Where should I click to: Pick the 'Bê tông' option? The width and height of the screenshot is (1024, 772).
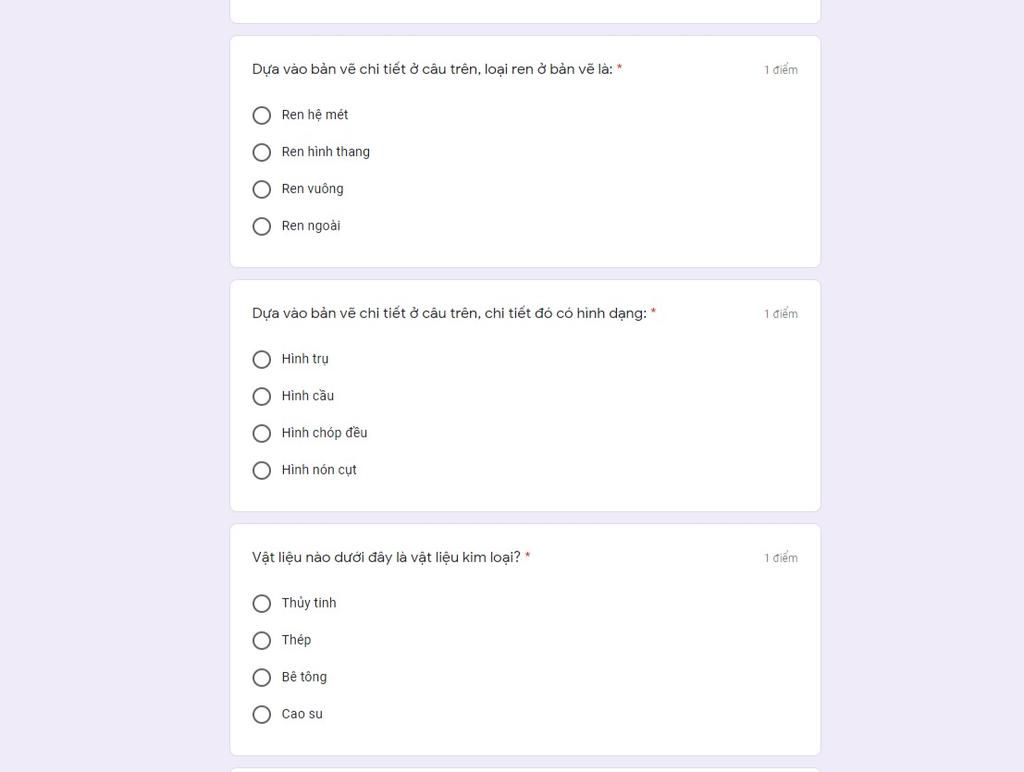[x=261, y=677]
